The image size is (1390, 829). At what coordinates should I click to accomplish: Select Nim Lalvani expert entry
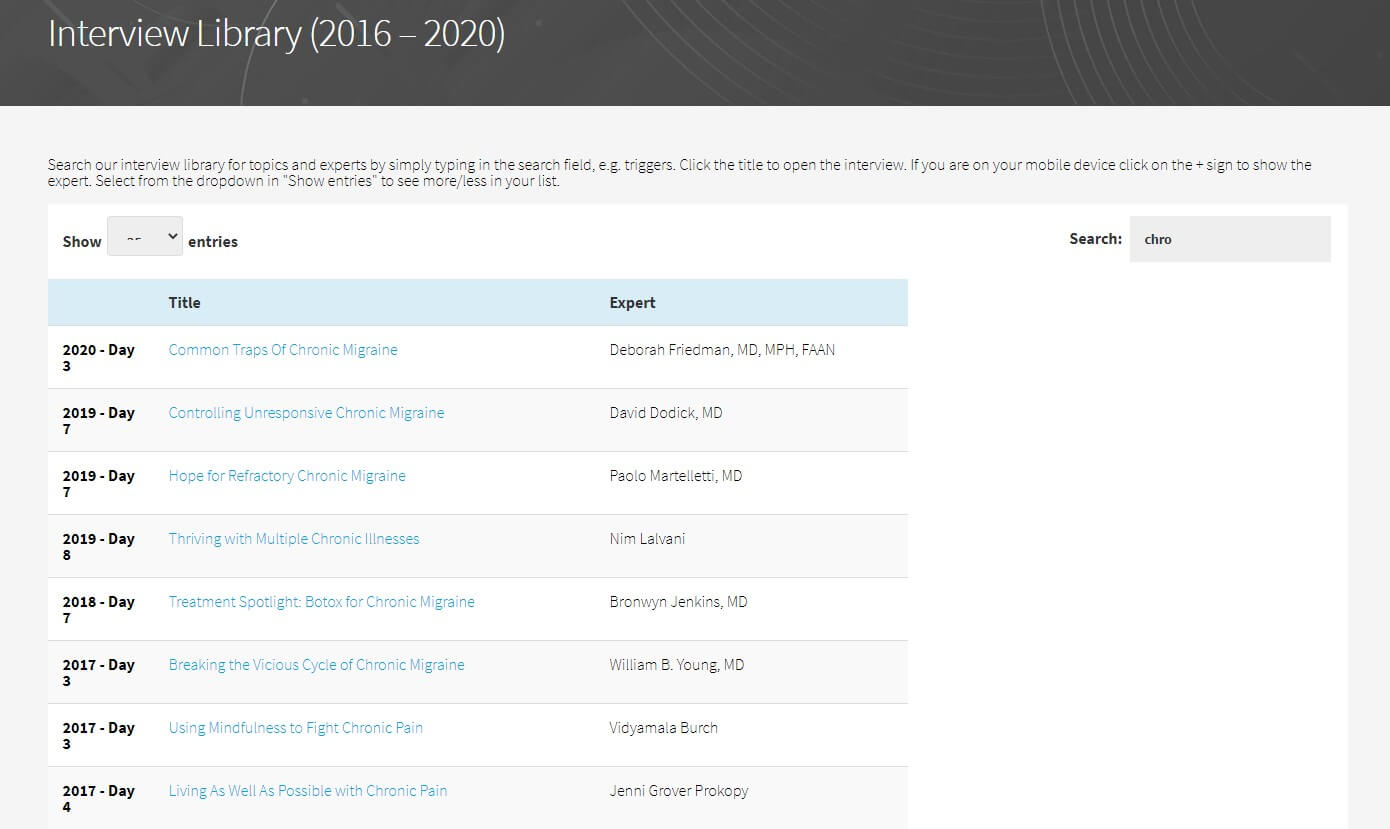click(x=647, y=538)
